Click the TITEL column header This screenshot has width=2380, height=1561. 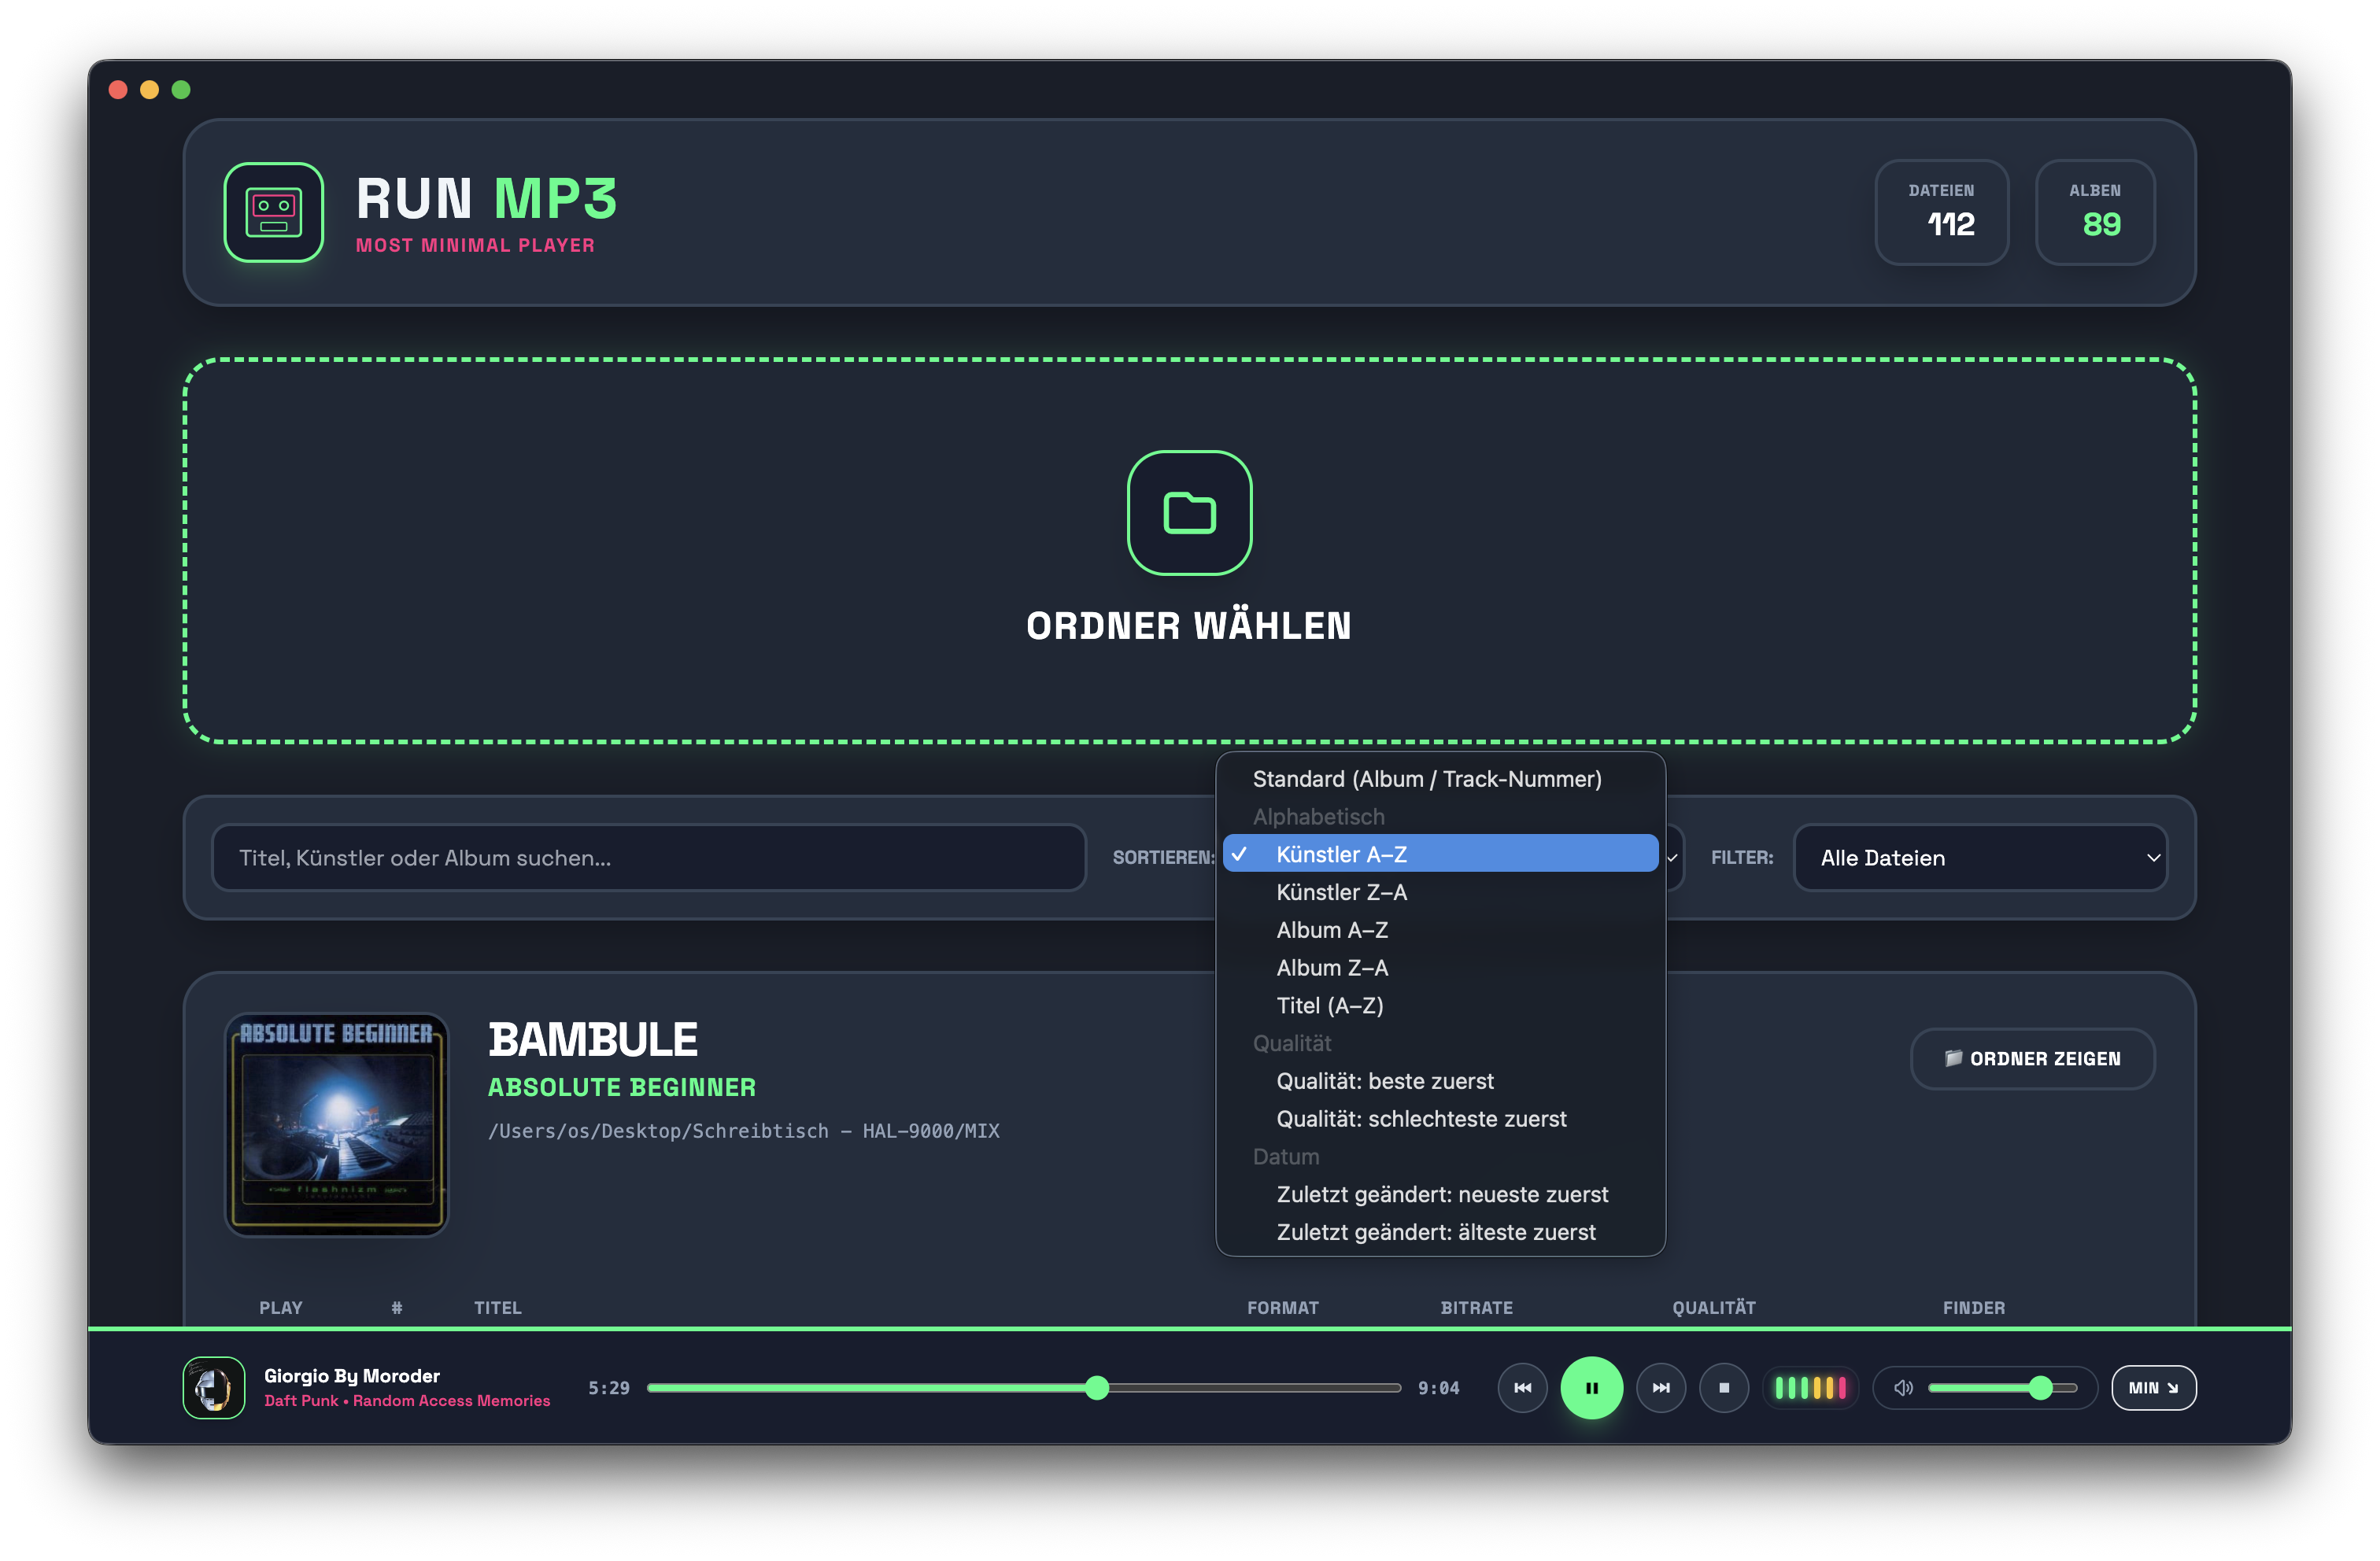click(x=497, y=1307)
